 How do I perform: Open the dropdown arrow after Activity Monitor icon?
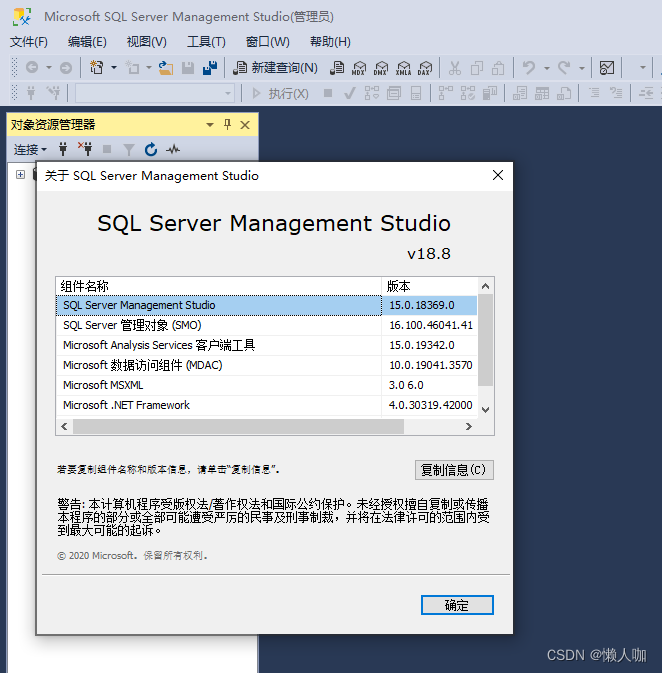pos(642,68)
